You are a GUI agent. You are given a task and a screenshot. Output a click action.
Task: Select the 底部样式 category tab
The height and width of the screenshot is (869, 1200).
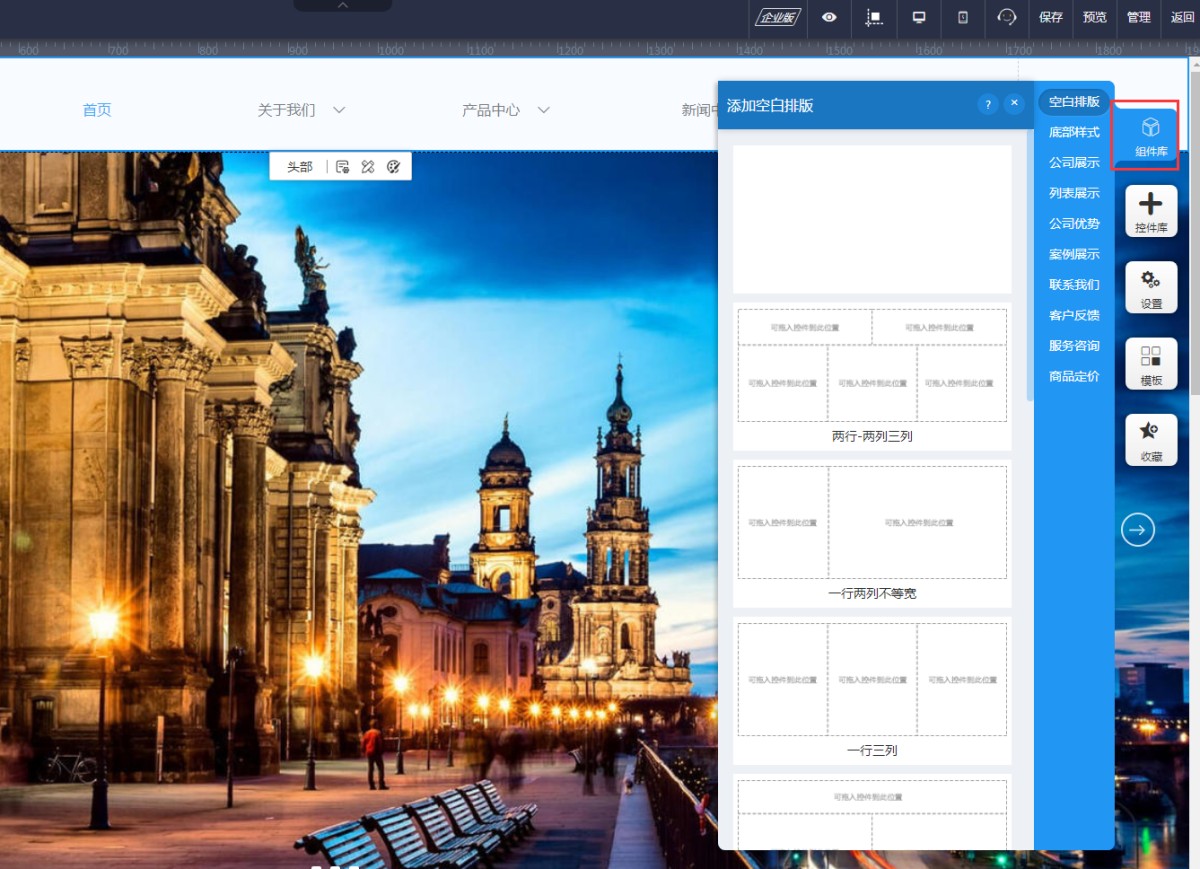[1073, 132]
